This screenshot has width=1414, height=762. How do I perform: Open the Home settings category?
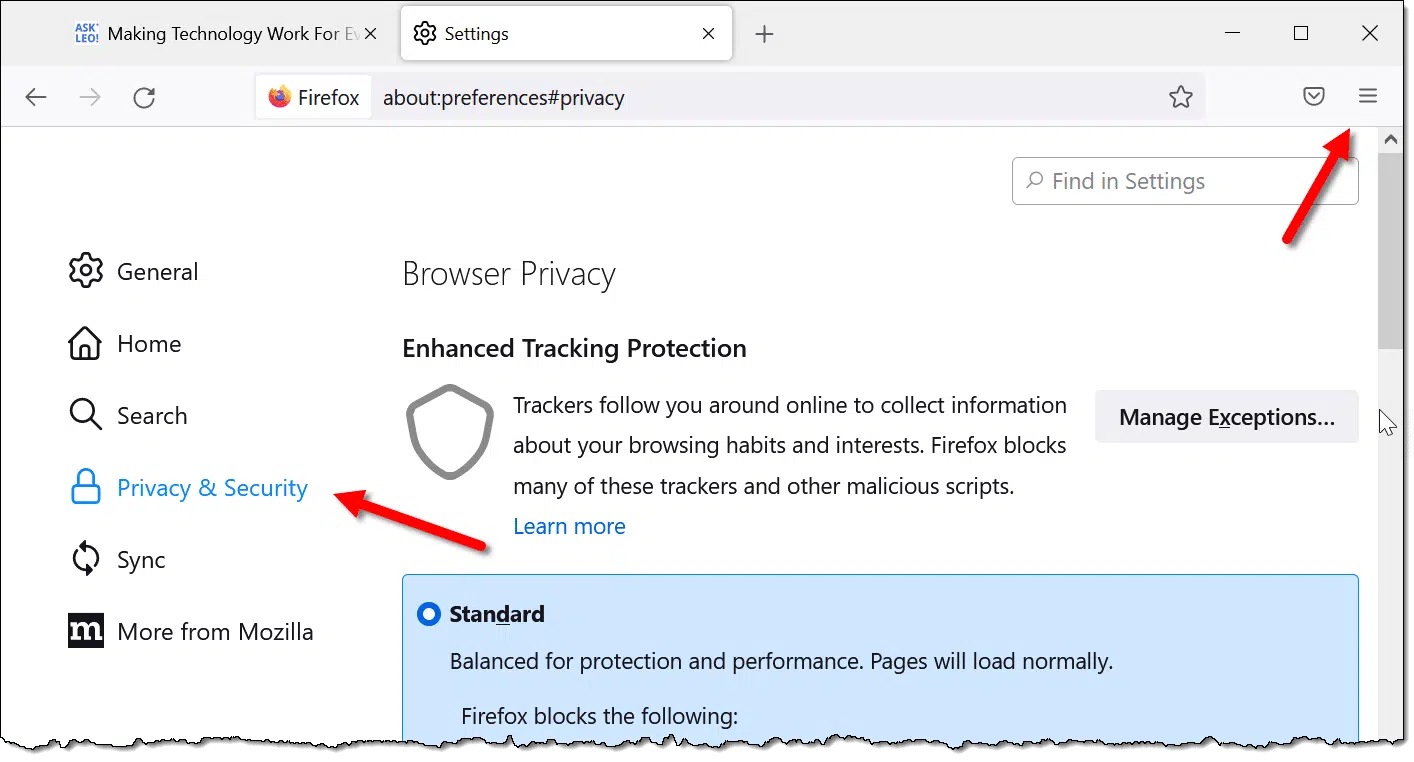coord(125,343)
